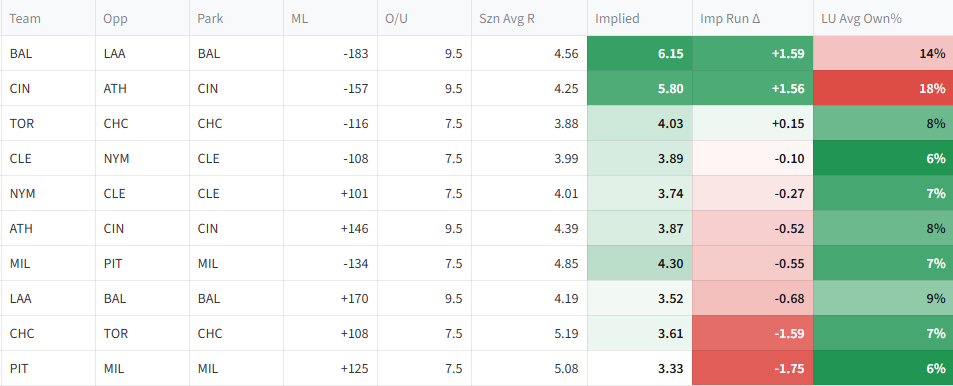This screenshot has height=386, width=953.
Task: Click the TOR team cell
Action: [x=47, y=123]
